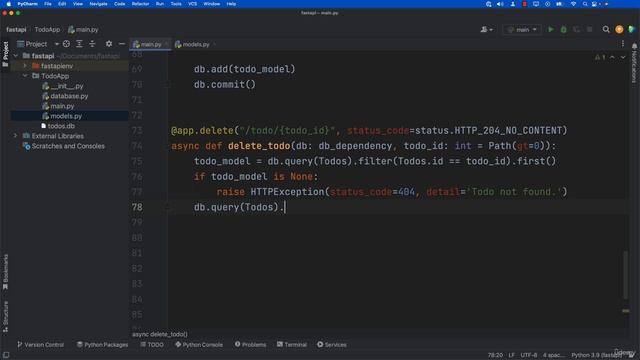The height and width of the screenshot is (360, 640).
Task: Click Spotlight search in macOS menu bar
Action: [585, 4]
